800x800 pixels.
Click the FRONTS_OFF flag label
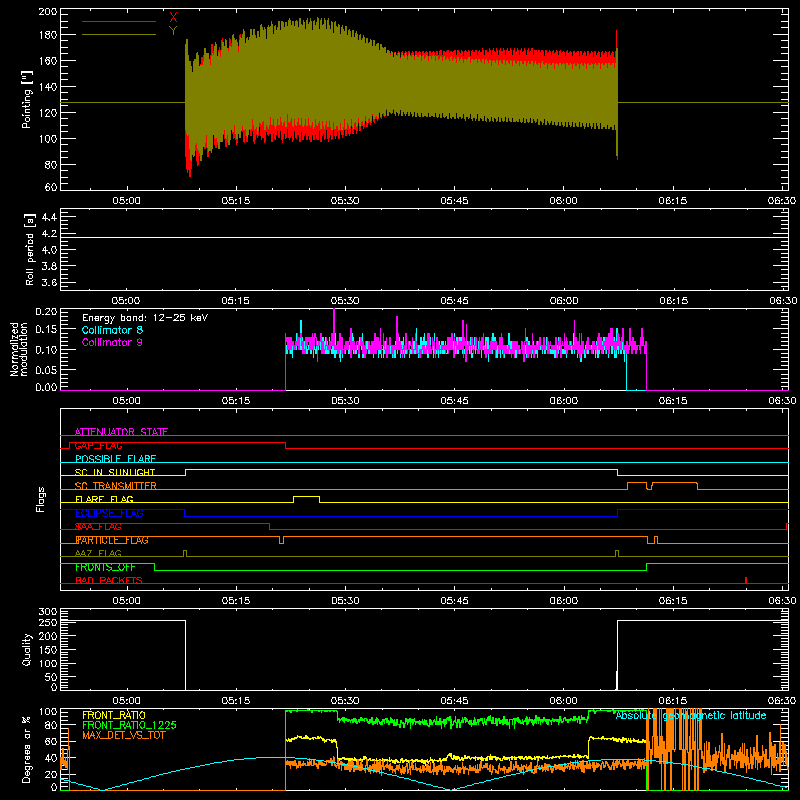105,567
